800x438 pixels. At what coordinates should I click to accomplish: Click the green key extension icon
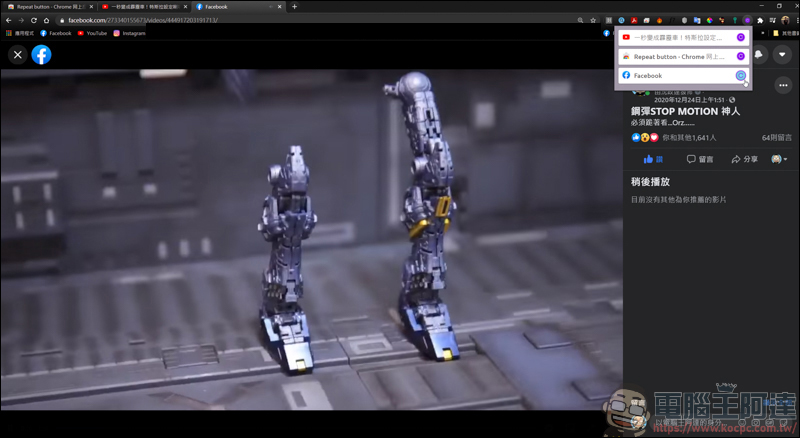click(735, 20)
